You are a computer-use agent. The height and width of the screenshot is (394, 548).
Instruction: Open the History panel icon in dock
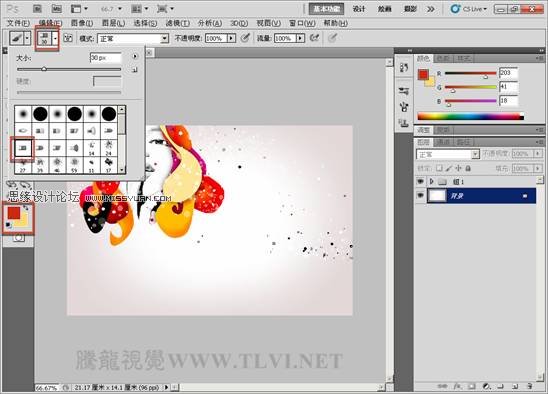404,67
